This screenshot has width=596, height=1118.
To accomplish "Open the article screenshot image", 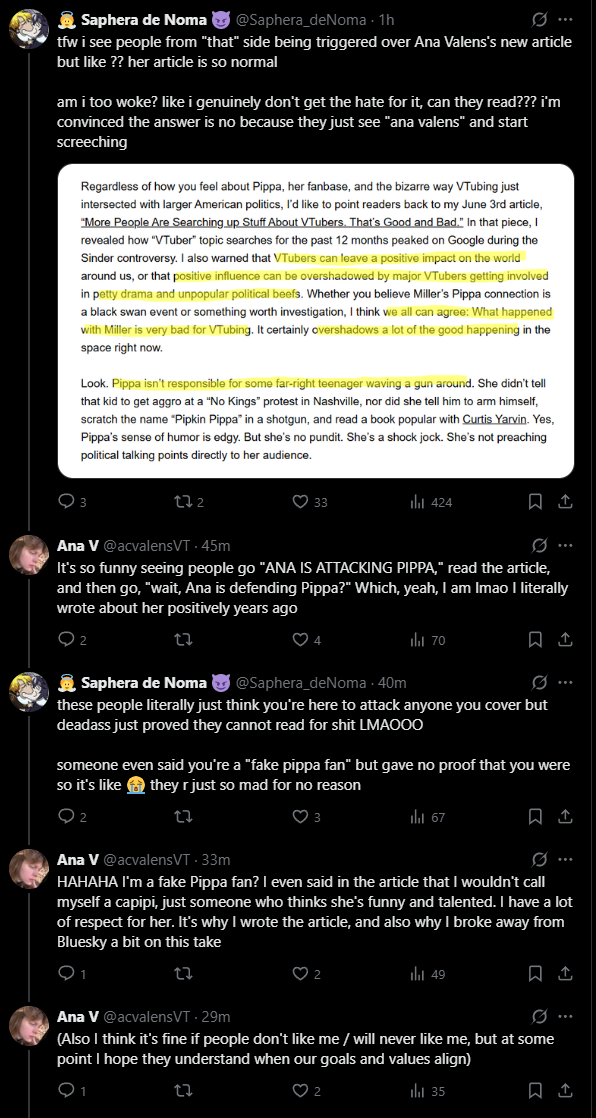I will [316, 321].
